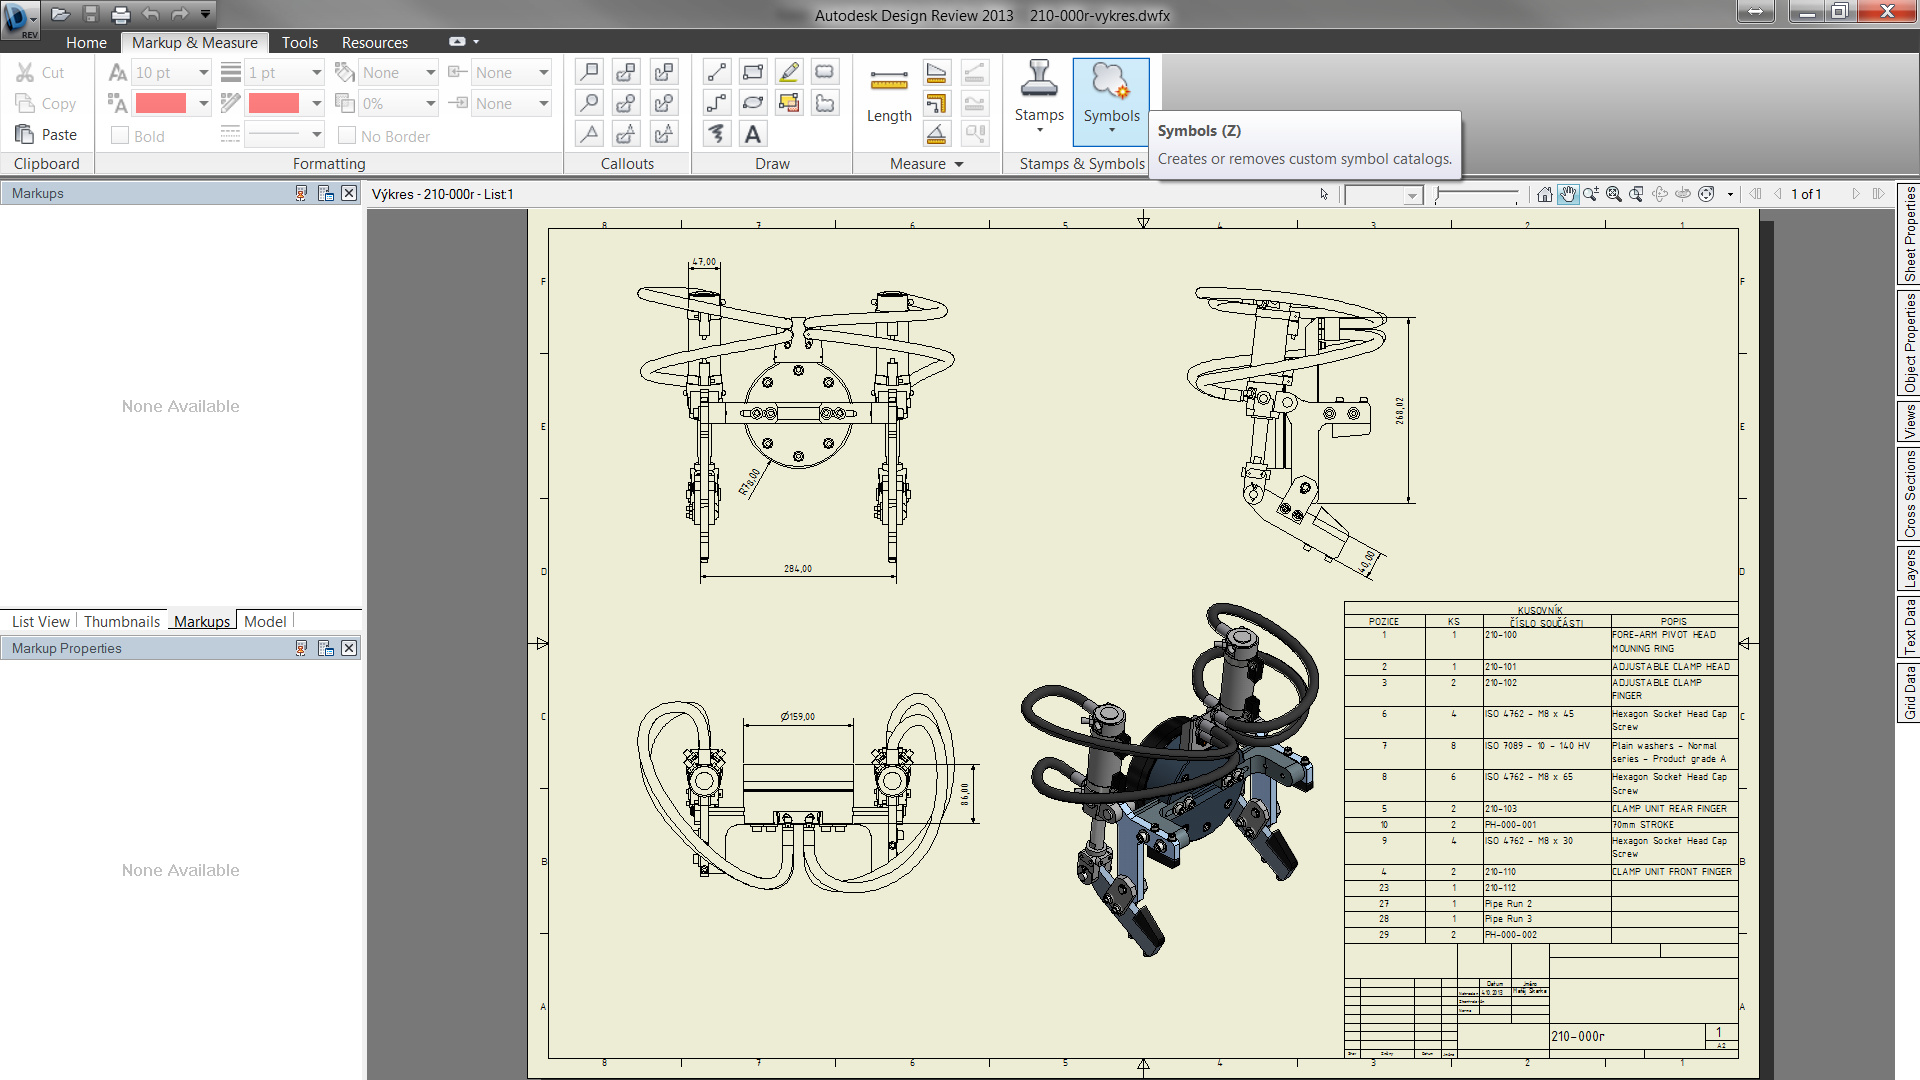Select the Text tool in Draw group
The height and width of the screenshot is (1080, 1920).
pos(753,134)
